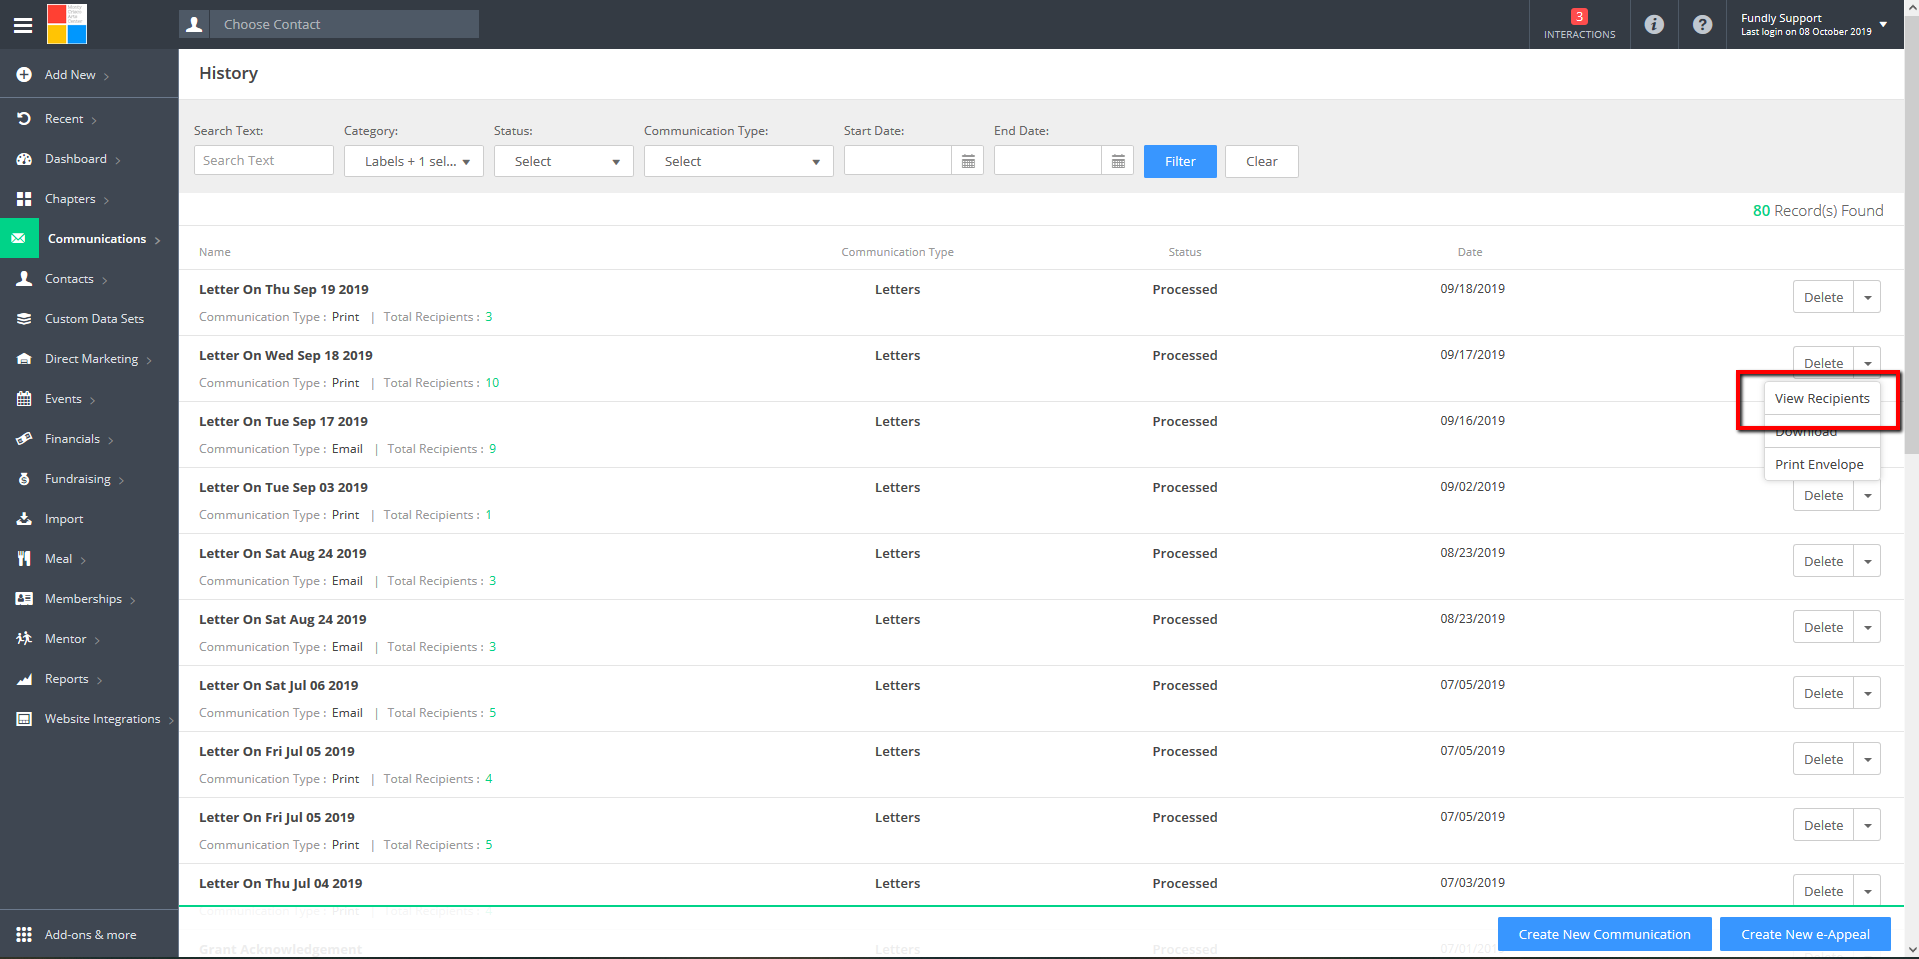The height and width of the screenshot is (959, 1919).
Task: Click the Clear button
Action: [1261, 161]
